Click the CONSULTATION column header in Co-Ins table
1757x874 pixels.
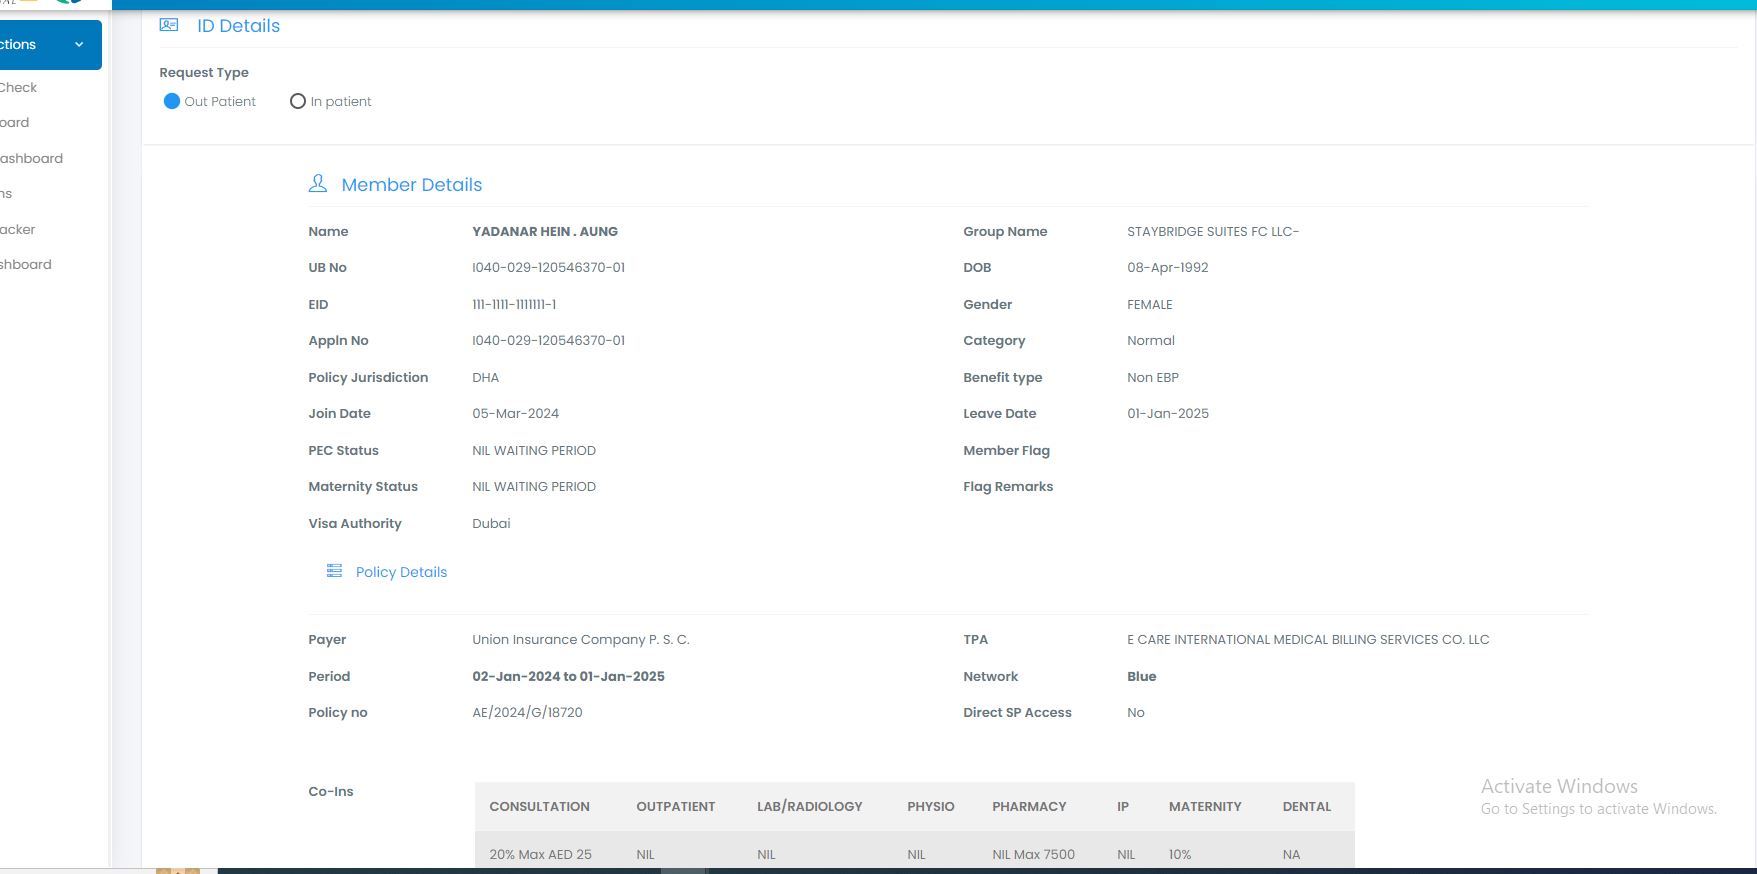pyautogui.click(x=539, y=807)
